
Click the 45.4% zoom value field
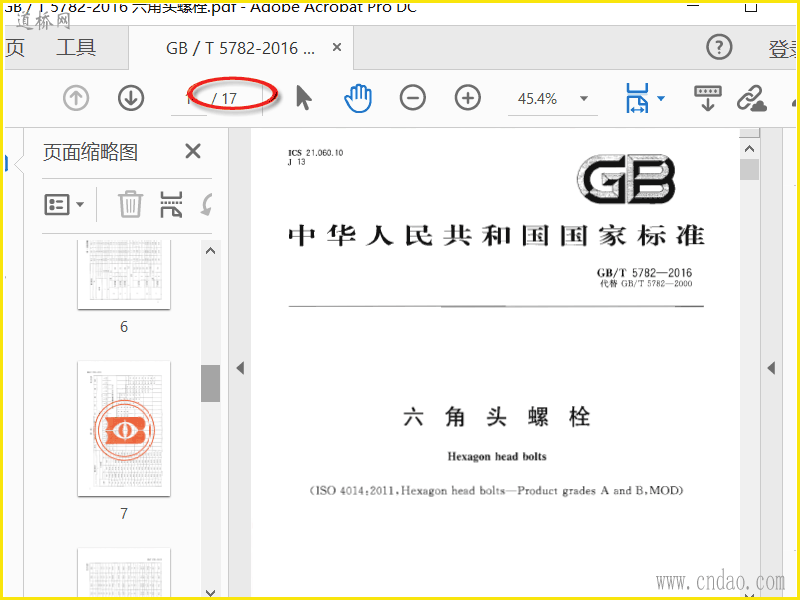tap(537, 99)
